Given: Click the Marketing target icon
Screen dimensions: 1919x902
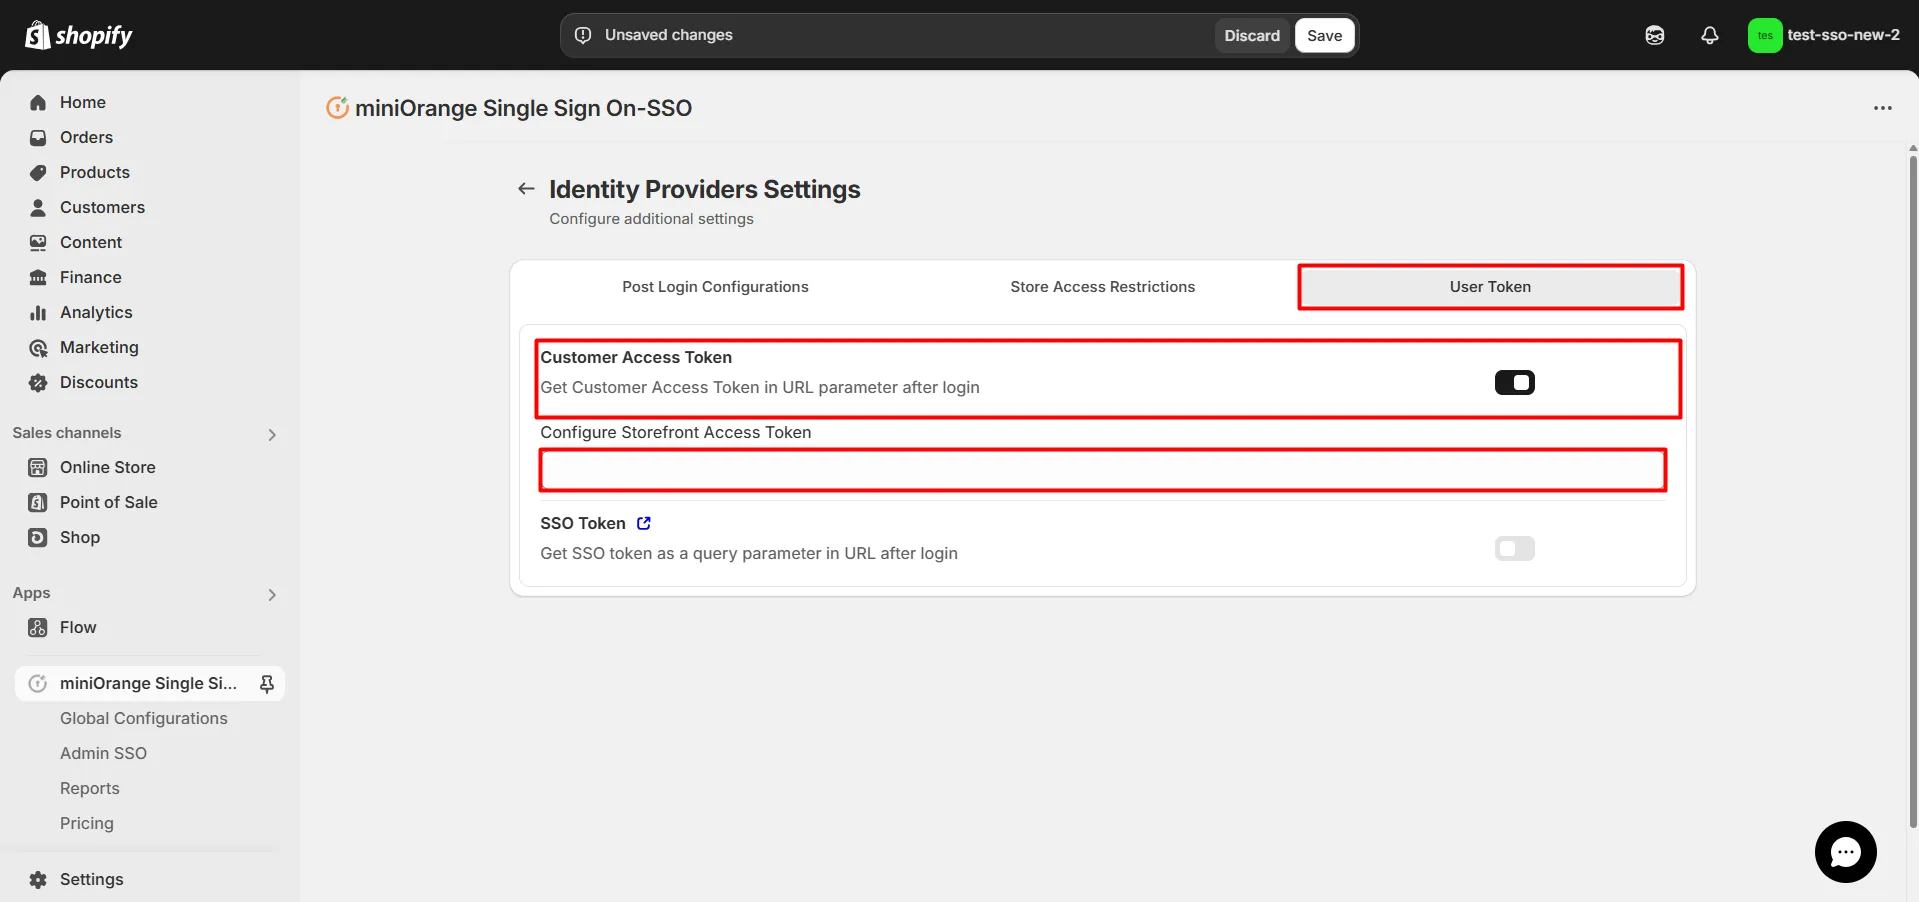Looking at the screenshot, I should point(38,347).
